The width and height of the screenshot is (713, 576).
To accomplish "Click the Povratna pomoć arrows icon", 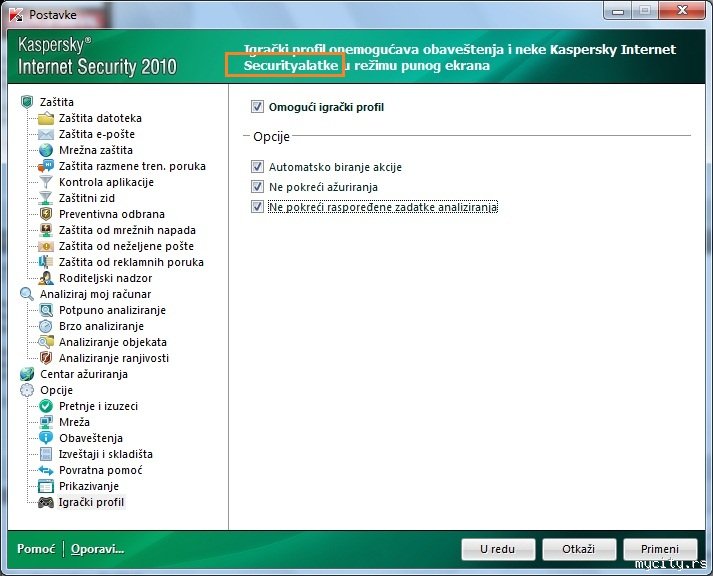I will 46,470.
